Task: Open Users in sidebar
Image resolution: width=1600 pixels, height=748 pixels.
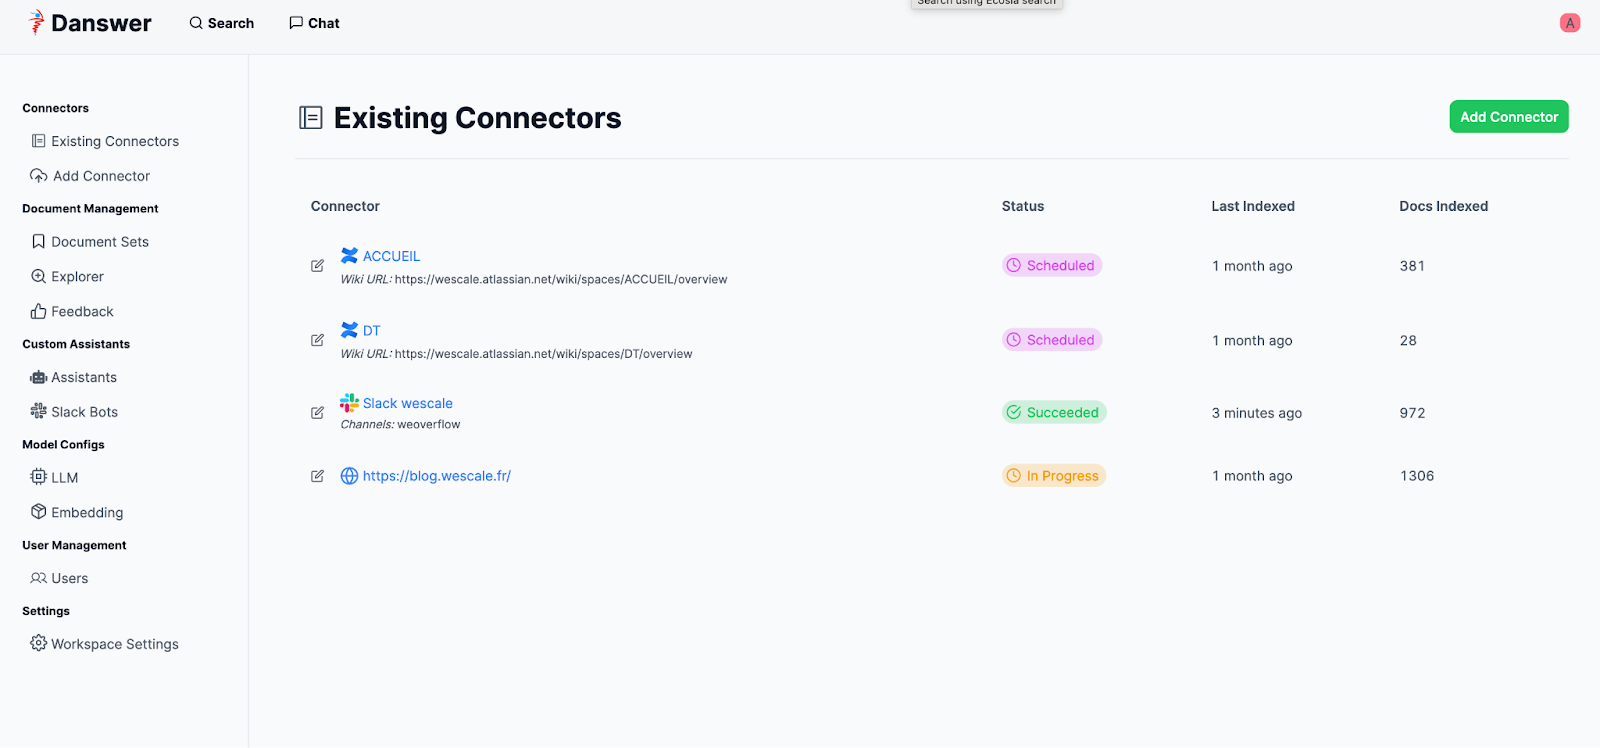Action: tap(59, 578)
